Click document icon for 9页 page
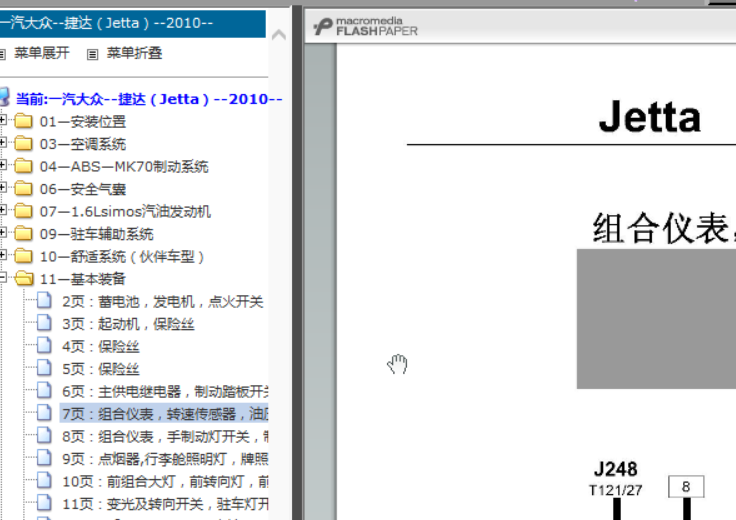Viewport: 736px width, 520px height. tap(44, 458)
